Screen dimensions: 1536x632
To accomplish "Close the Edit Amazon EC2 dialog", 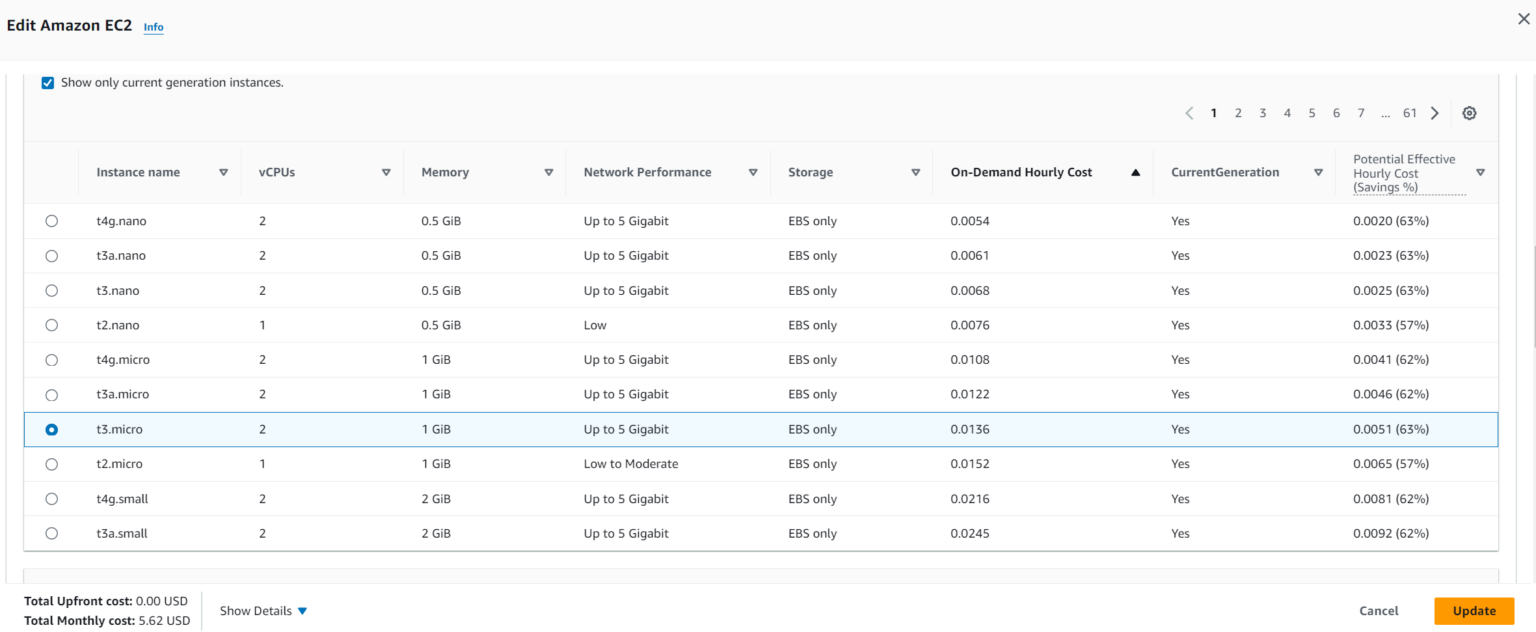I will pyautogui.click(x=1523, y=19).
